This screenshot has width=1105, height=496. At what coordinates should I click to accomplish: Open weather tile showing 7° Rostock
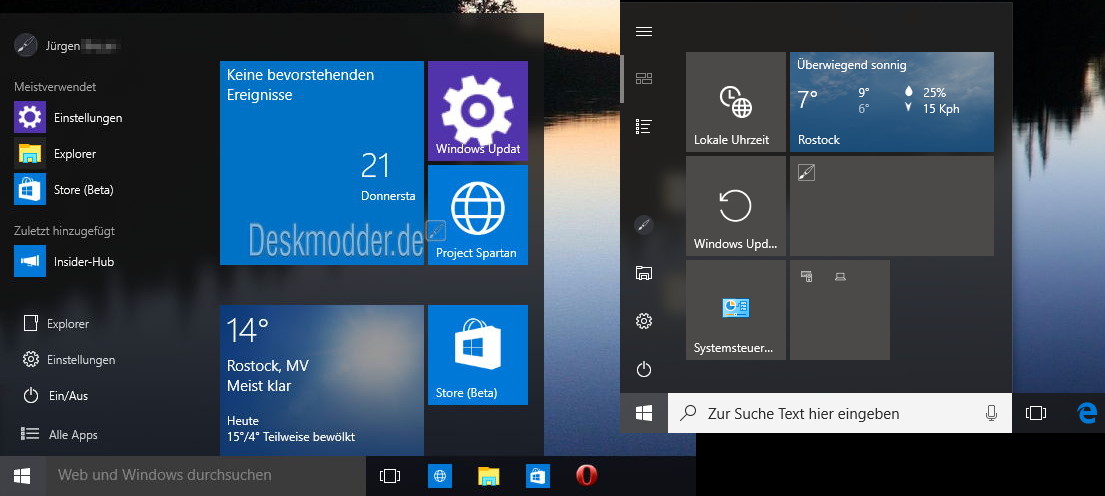pyautogui.click(x=891, y=102)
